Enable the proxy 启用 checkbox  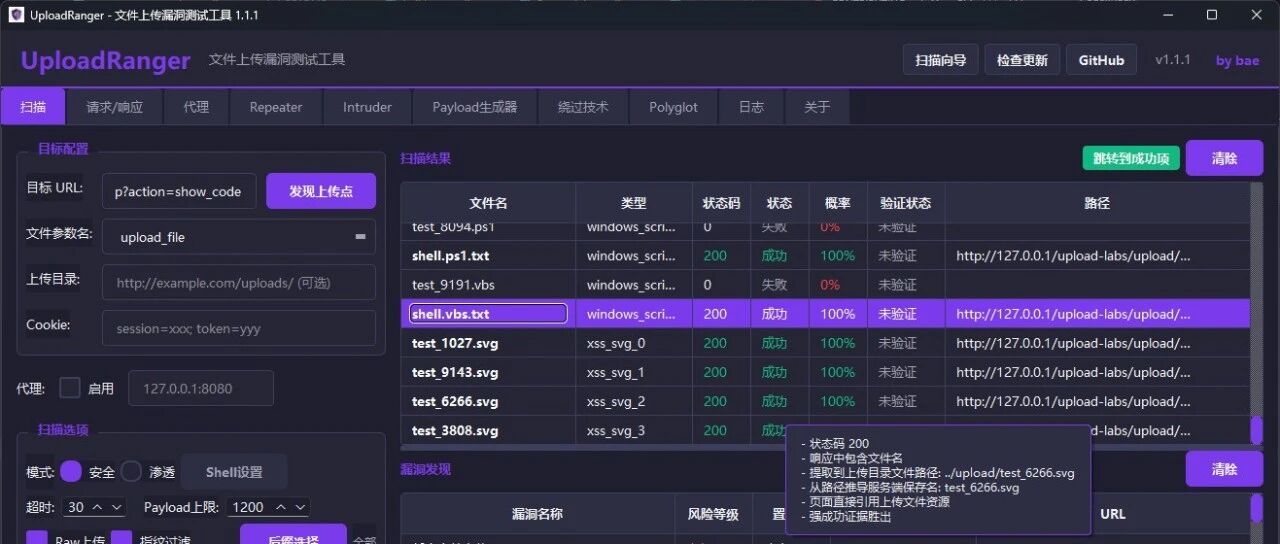point(70,388)
